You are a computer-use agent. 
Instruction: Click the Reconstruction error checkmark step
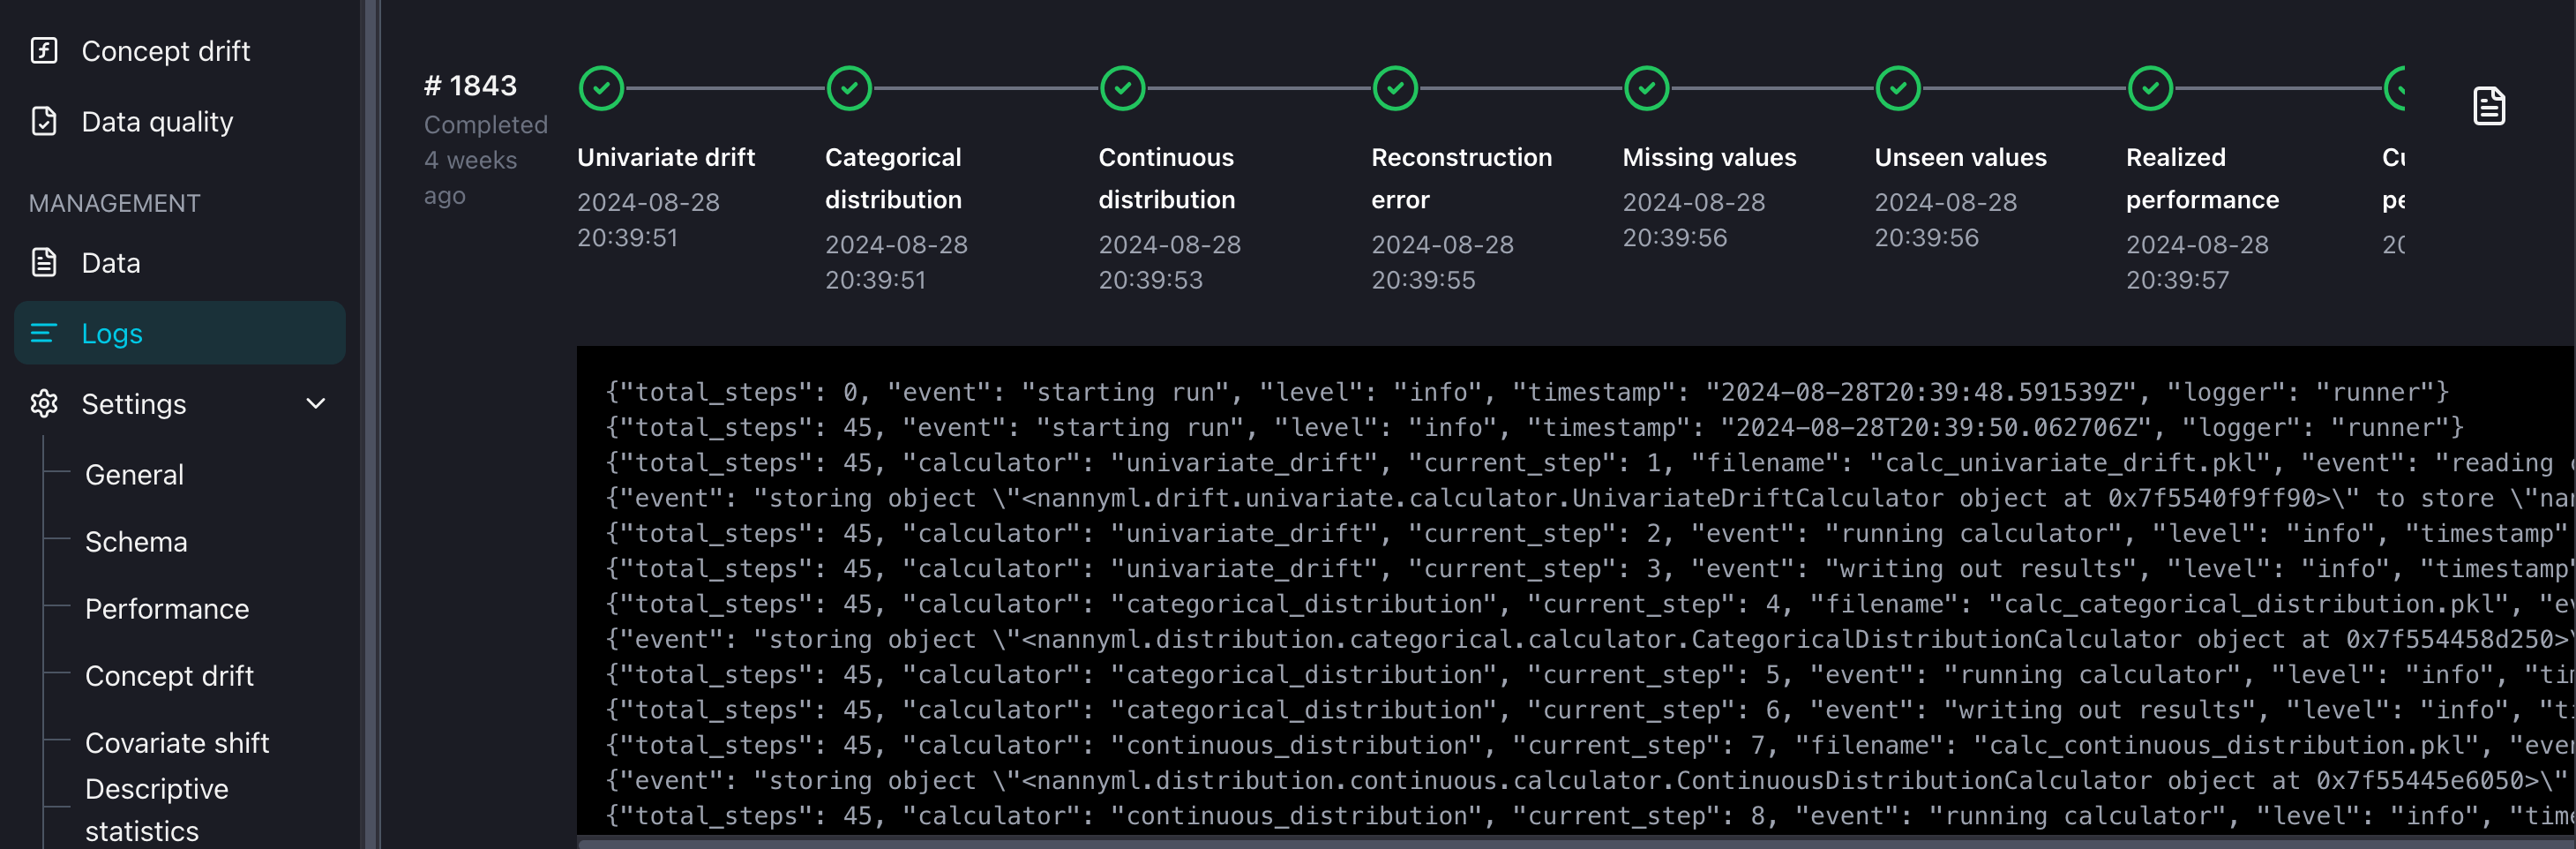1395,88
